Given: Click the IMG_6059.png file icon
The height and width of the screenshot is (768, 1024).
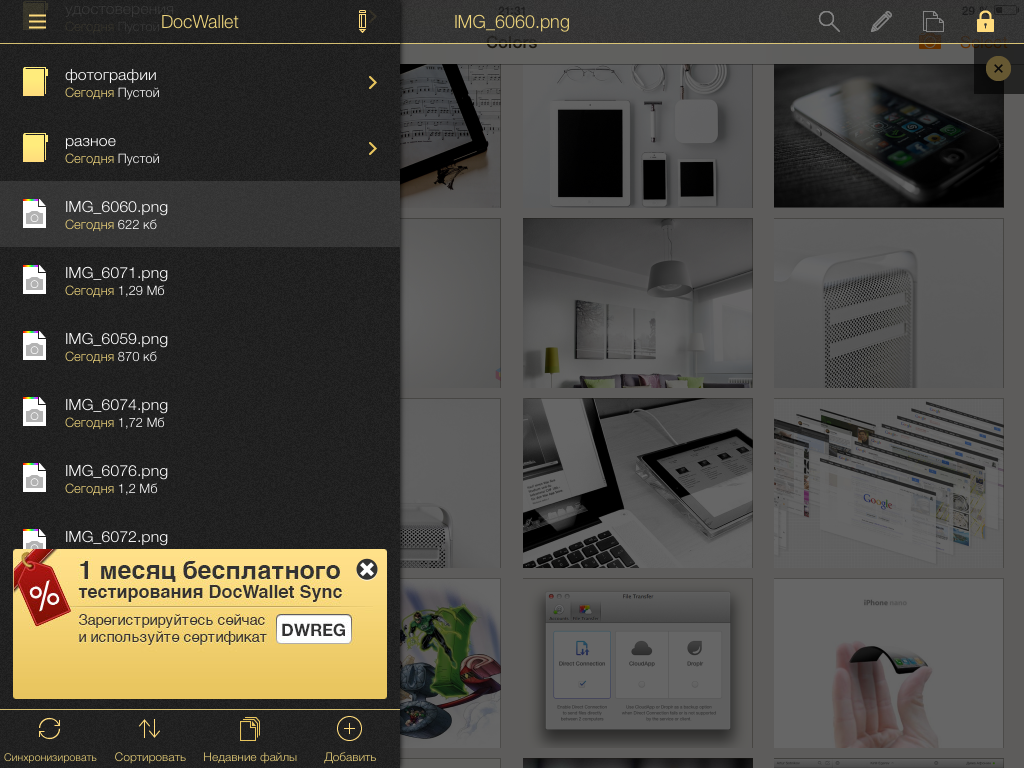Looking at the screenshot, I should click(x=35, y=345).
